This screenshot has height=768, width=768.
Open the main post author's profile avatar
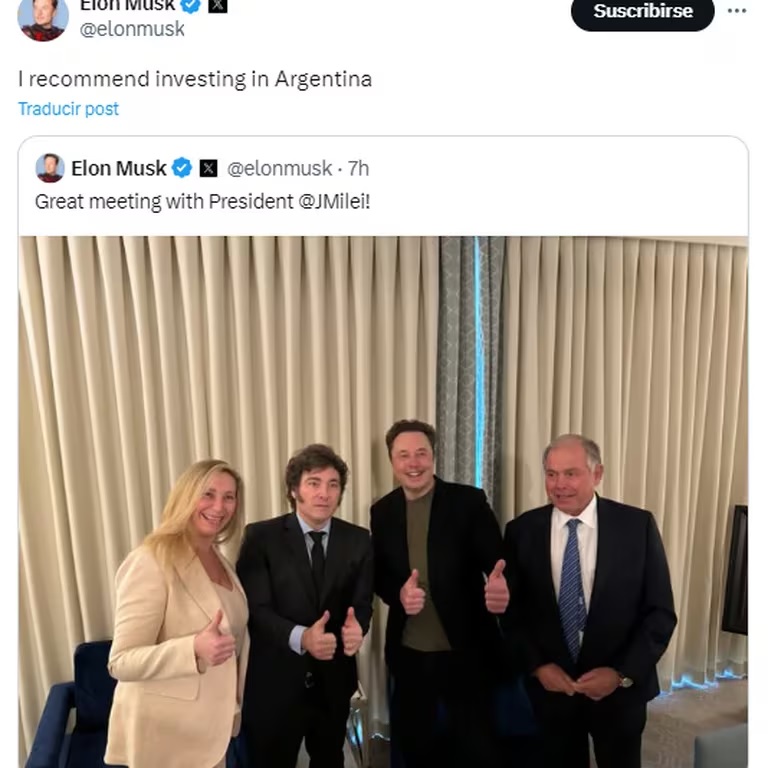[x=43, y=18]
